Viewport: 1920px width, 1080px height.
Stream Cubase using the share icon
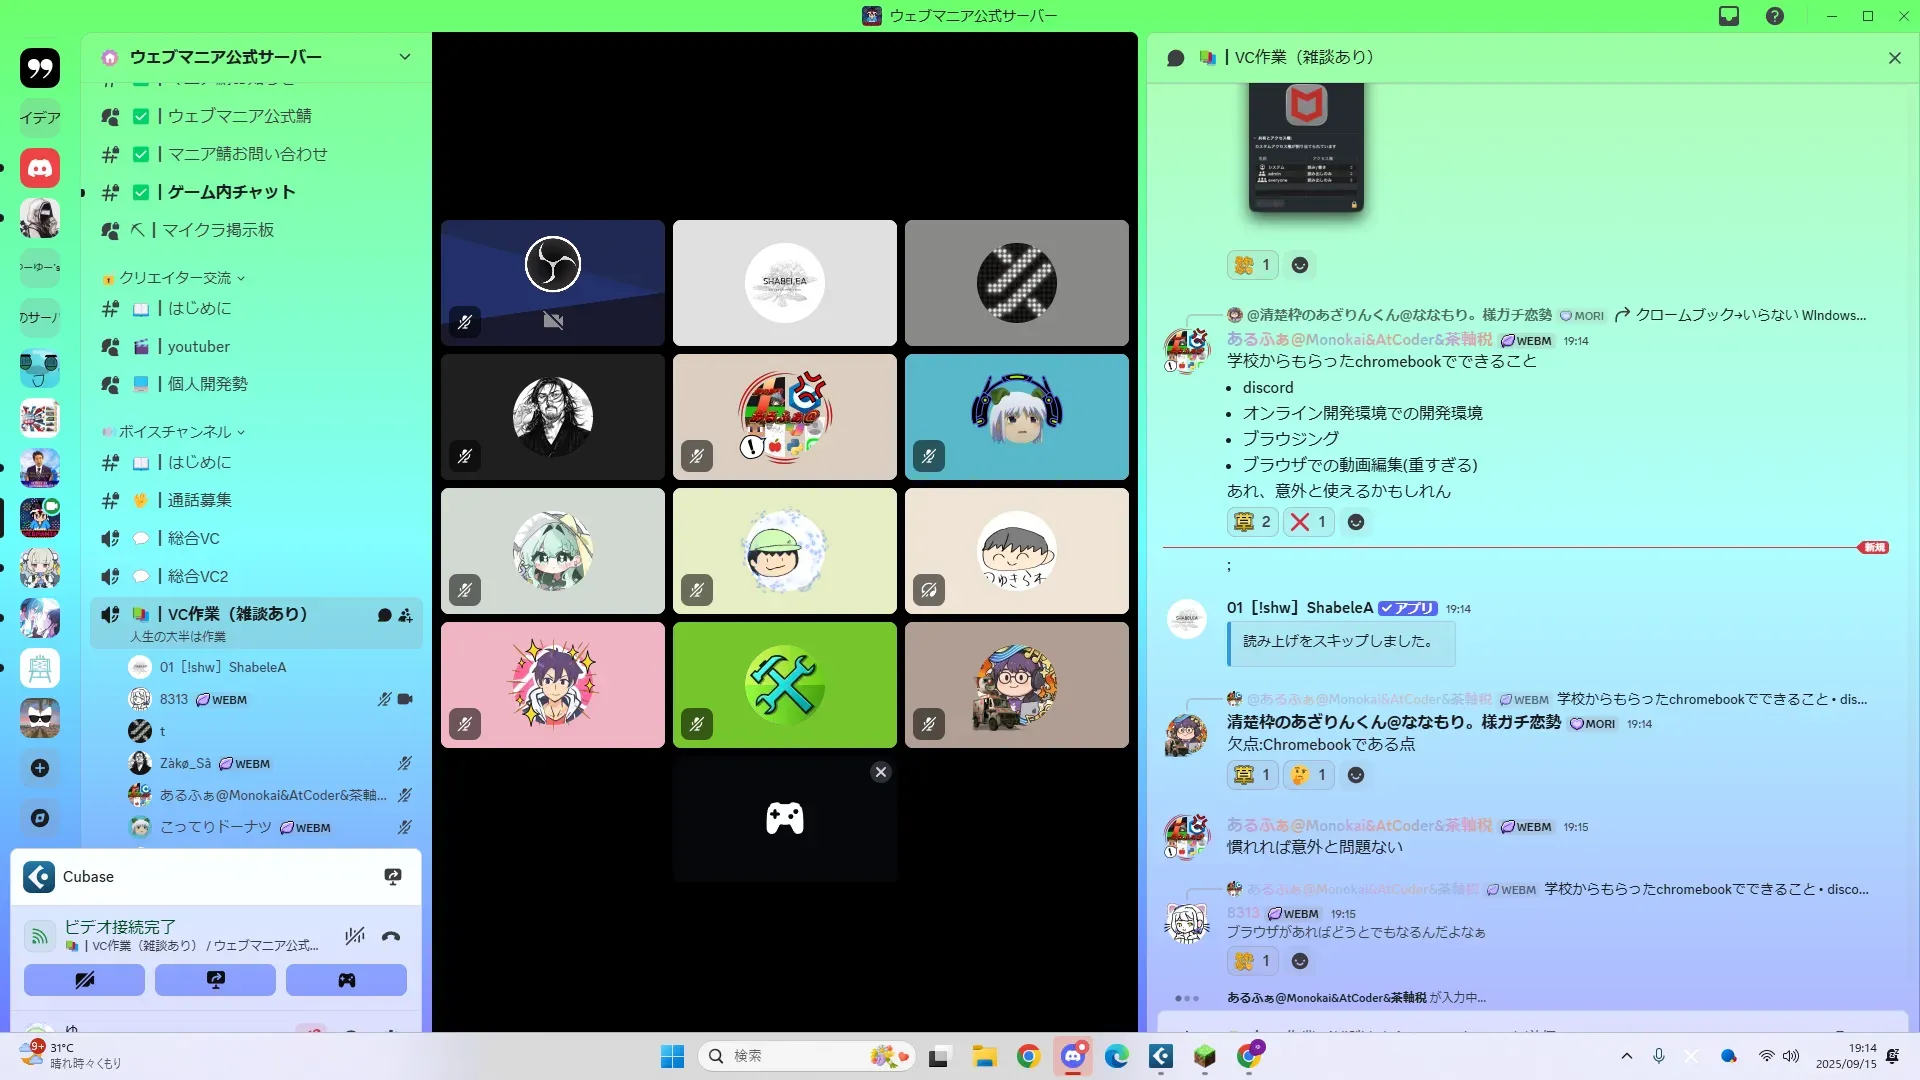[393, 877]
